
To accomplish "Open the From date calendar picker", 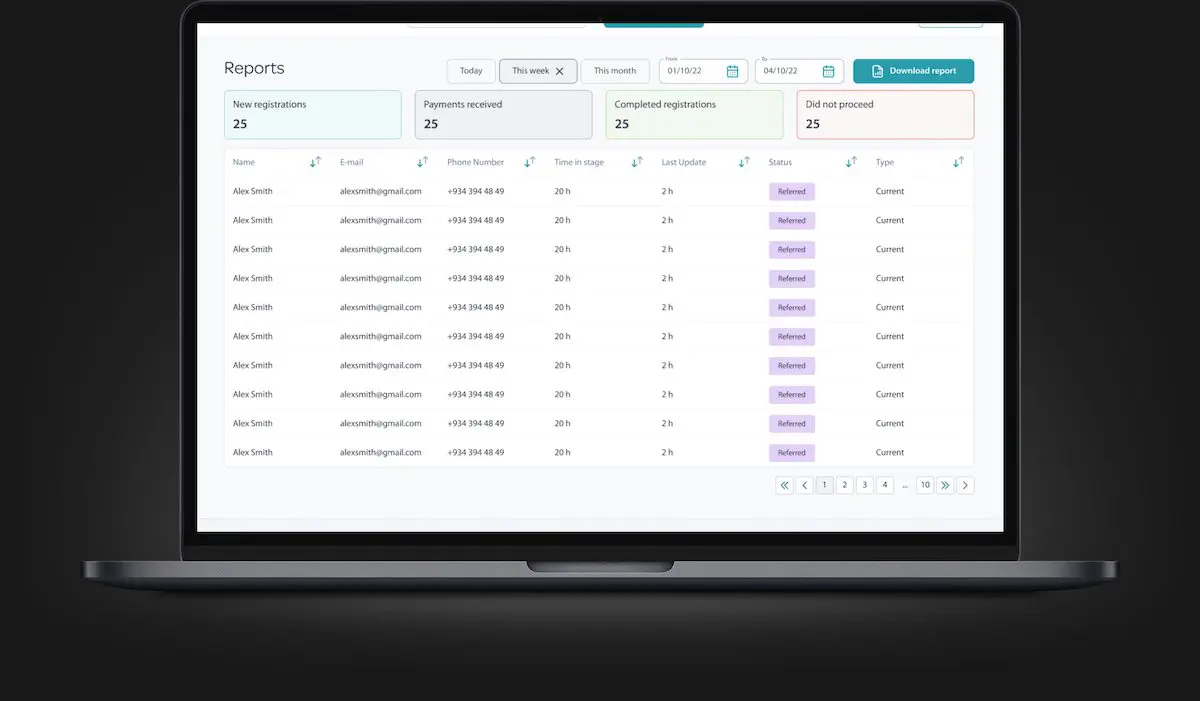I will 732,71.
